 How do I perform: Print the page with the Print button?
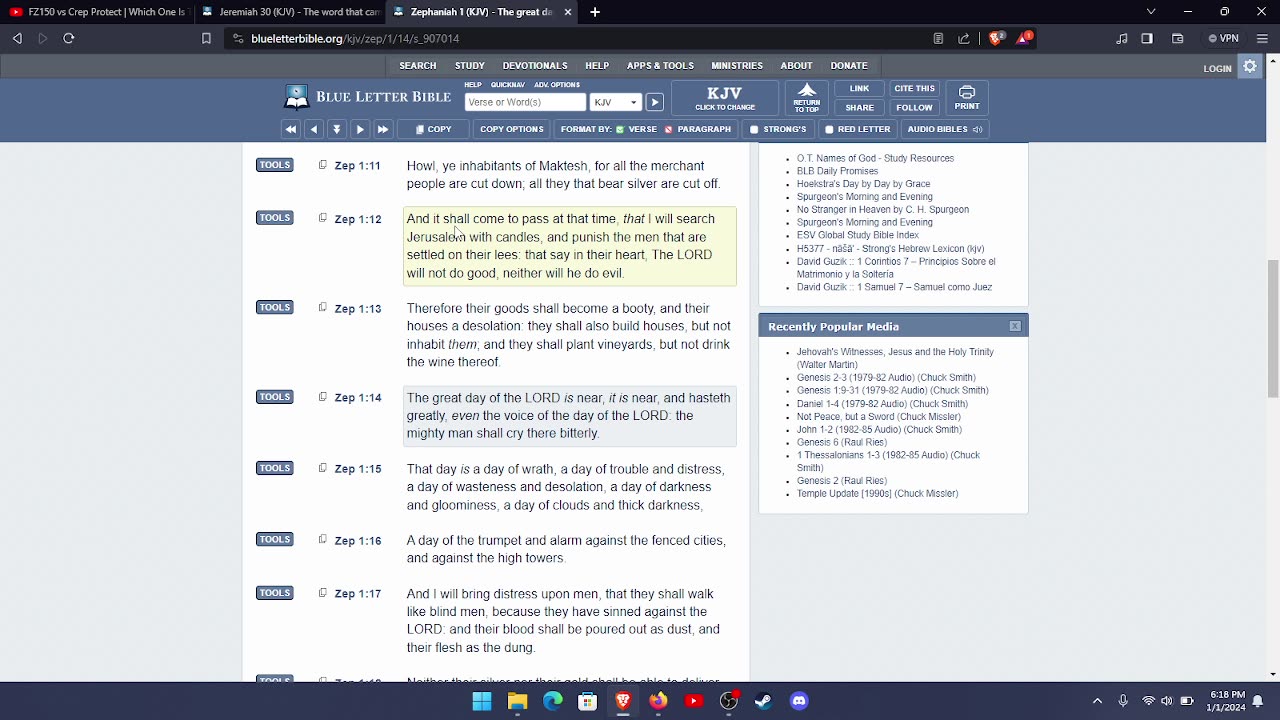pyautogui.click(x=967, y=98)
